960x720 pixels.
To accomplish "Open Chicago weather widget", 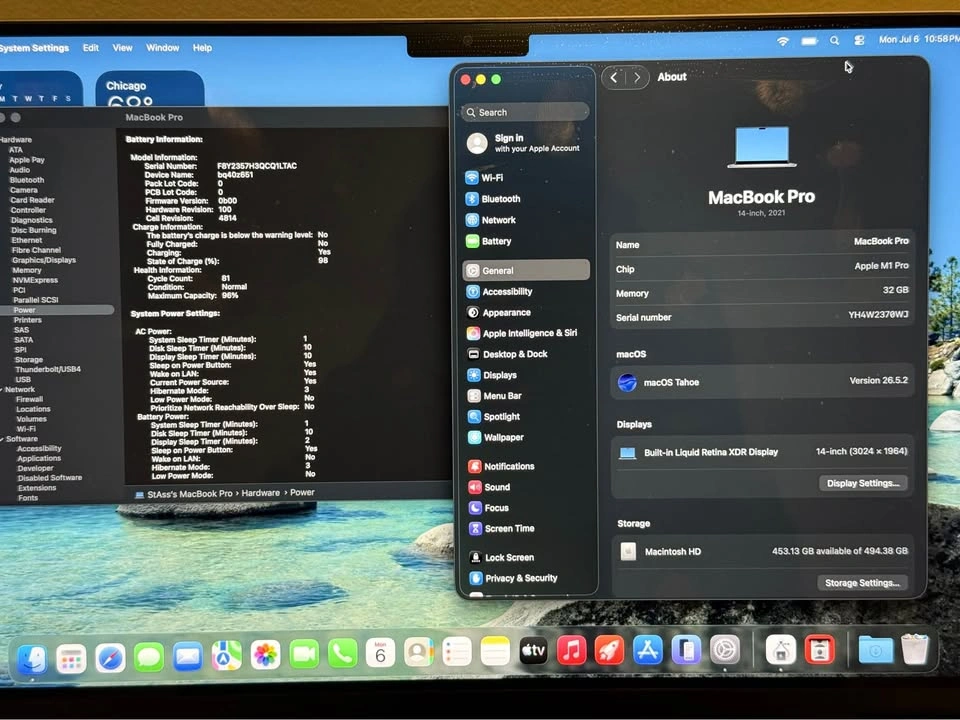I will click(x=150, y=89).
